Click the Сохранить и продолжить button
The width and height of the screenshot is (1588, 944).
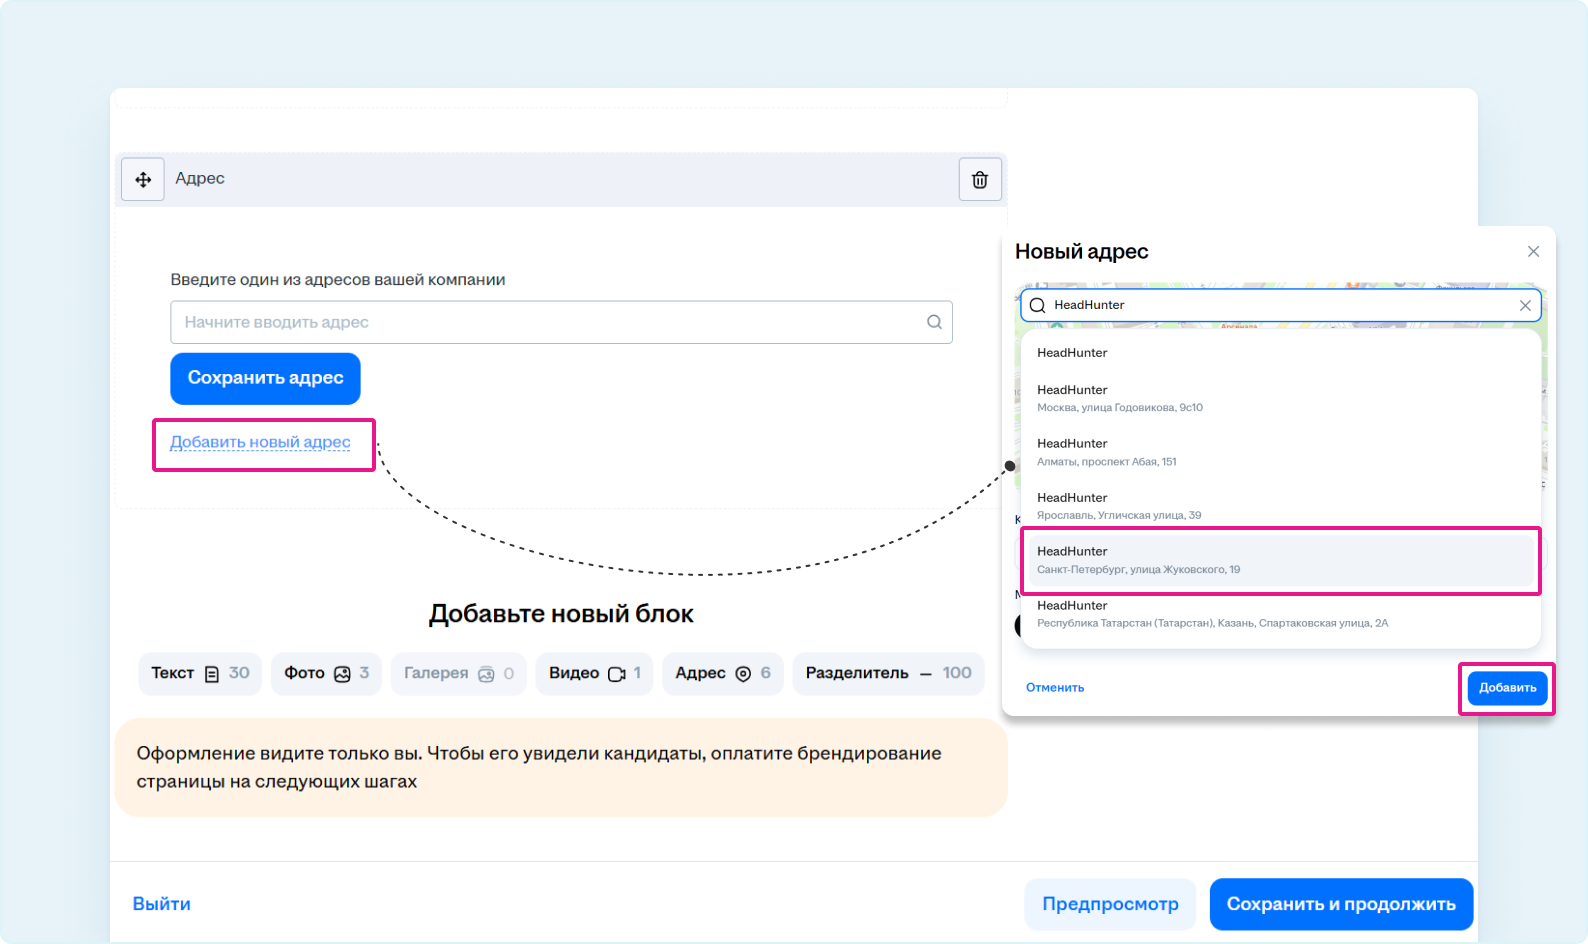pyautogui.click(x=1341, y=904)
